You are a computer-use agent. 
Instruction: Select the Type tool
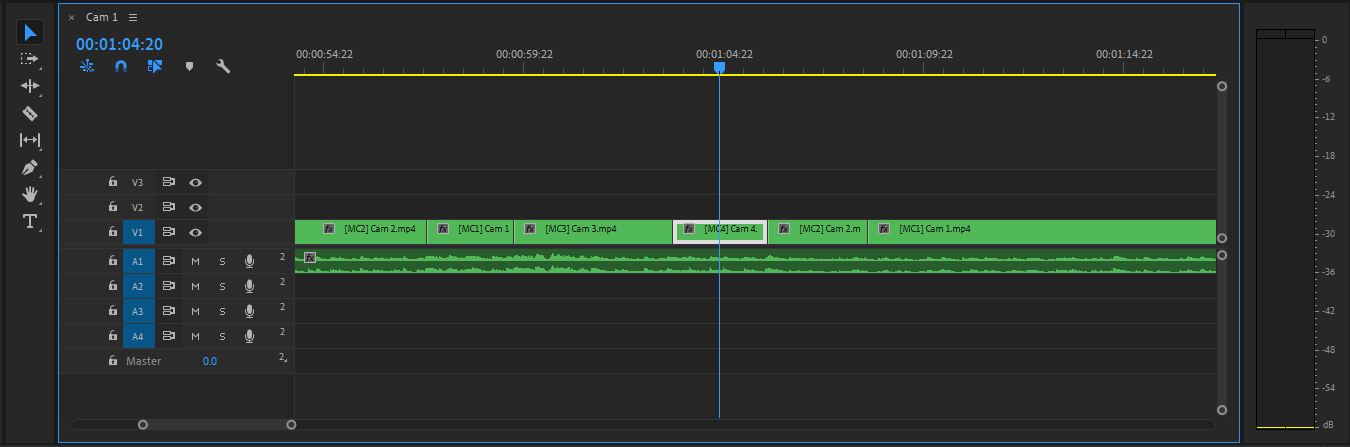click(x=30, y=221)
